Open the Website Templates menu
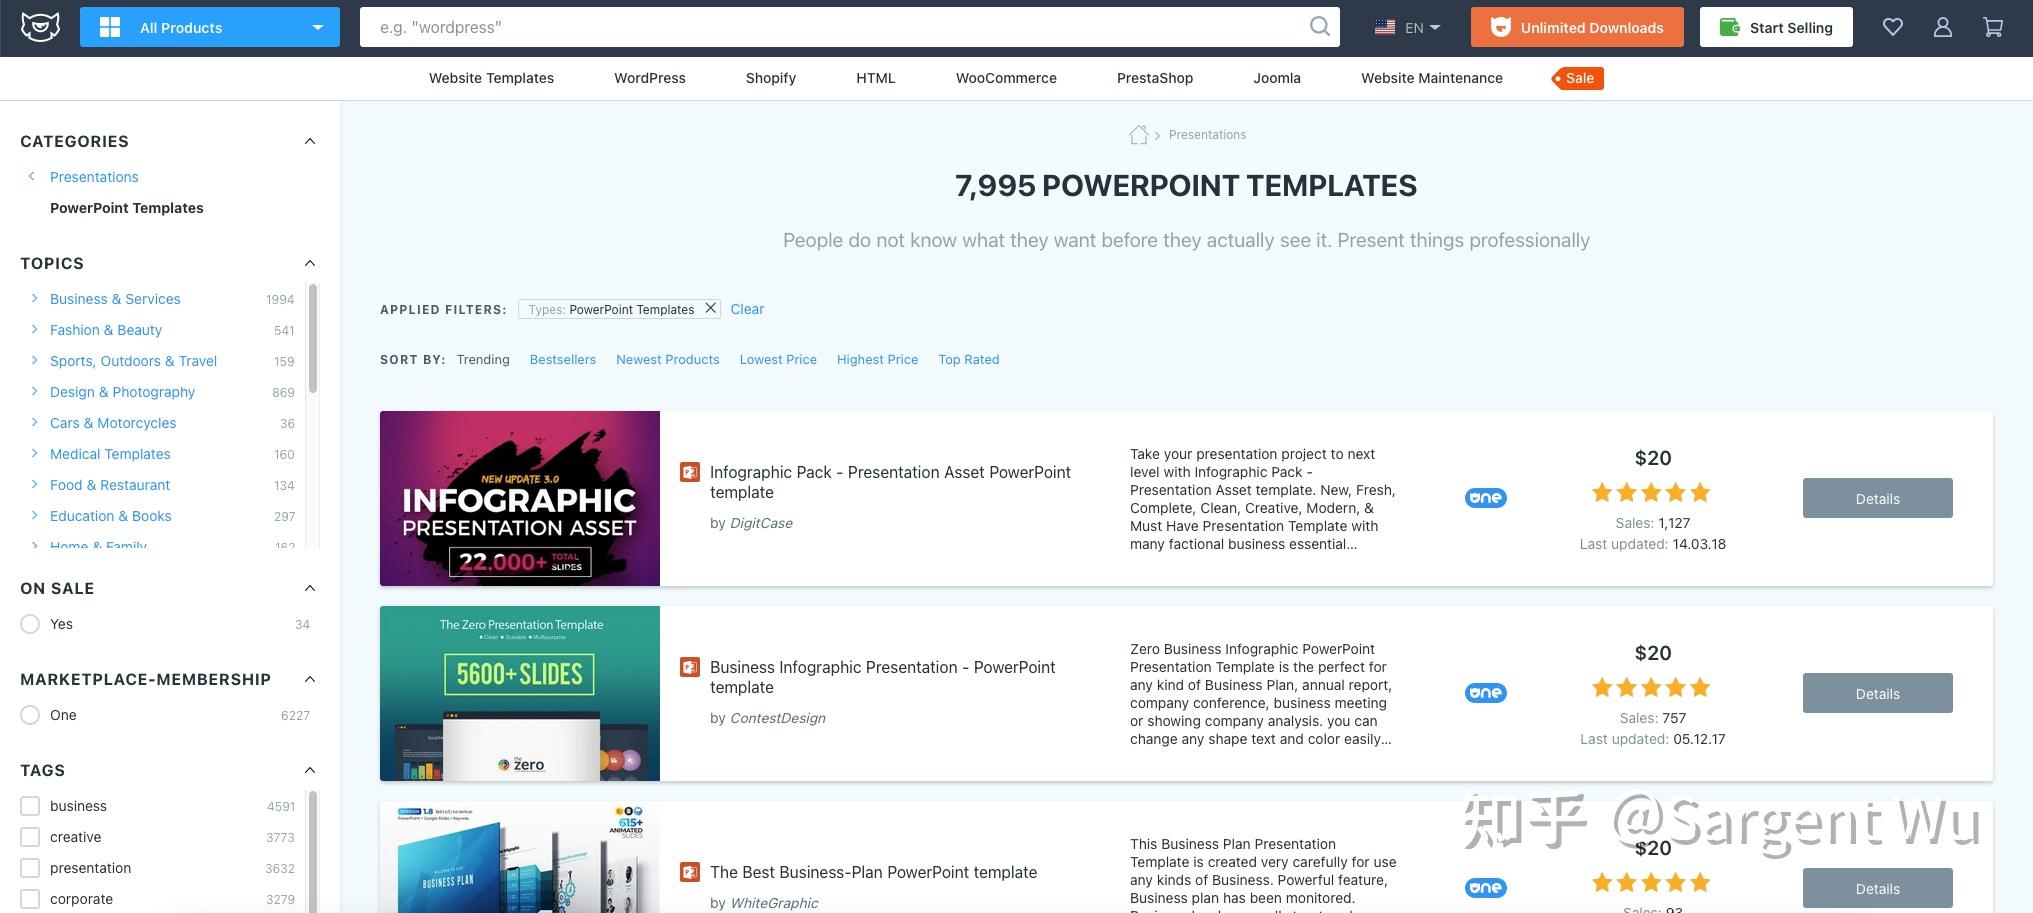The image size is (2033, 913). click(x=491, y=78)
